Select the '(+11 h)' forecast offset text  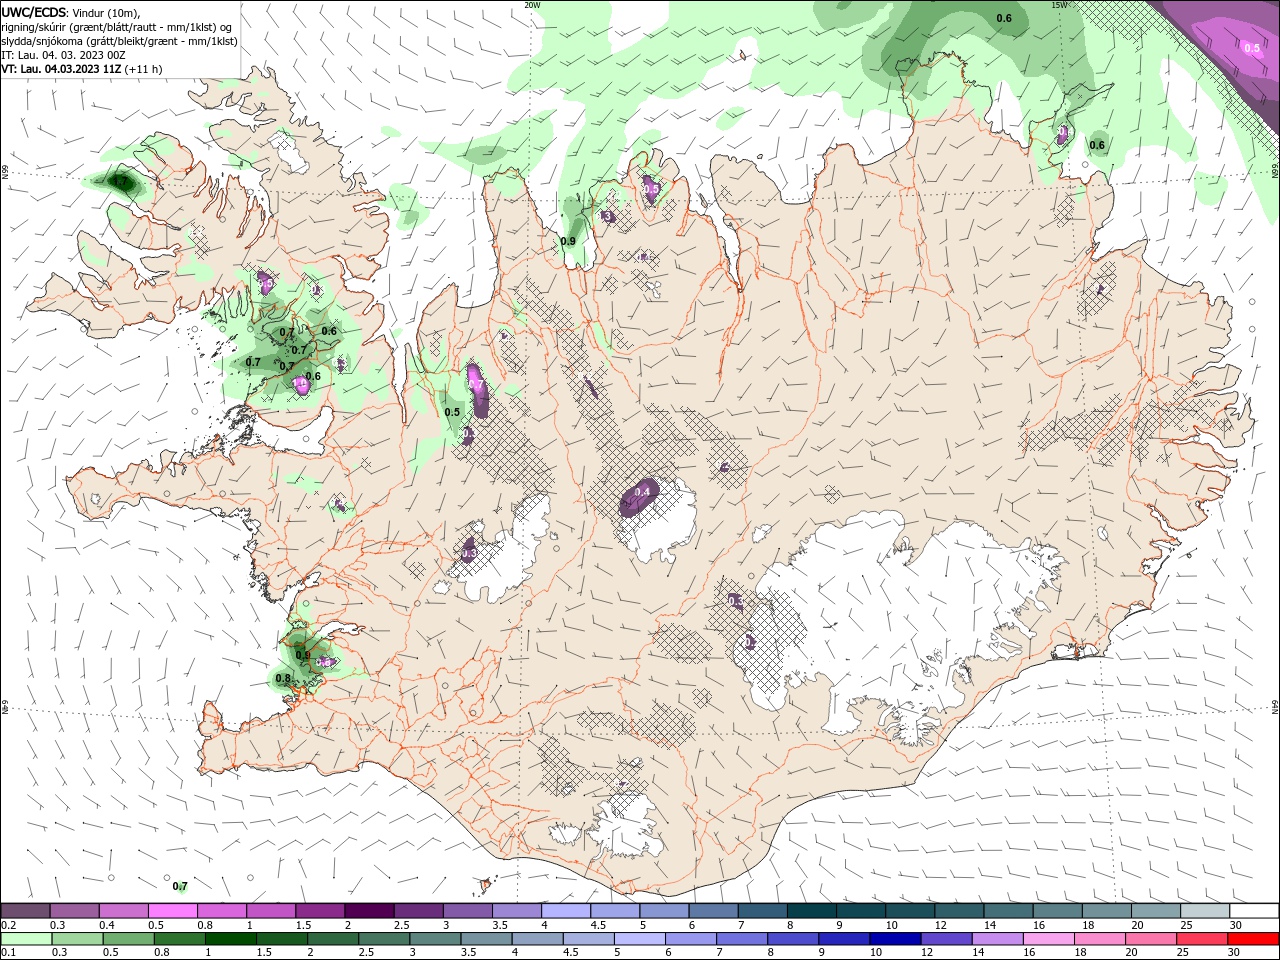point(143,69)
